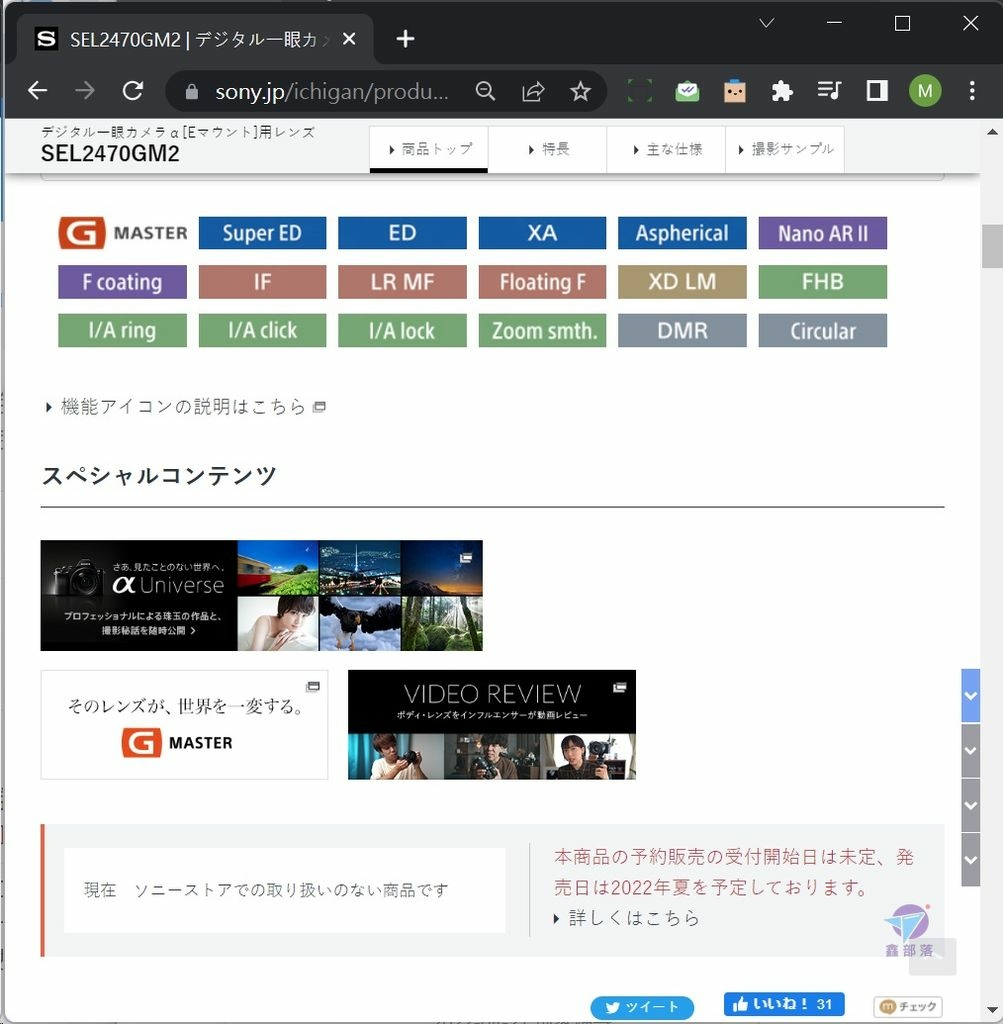Close the SEL2470GM2 browser tab
Screen dimensions: 1003x1024
click(349, 39)
